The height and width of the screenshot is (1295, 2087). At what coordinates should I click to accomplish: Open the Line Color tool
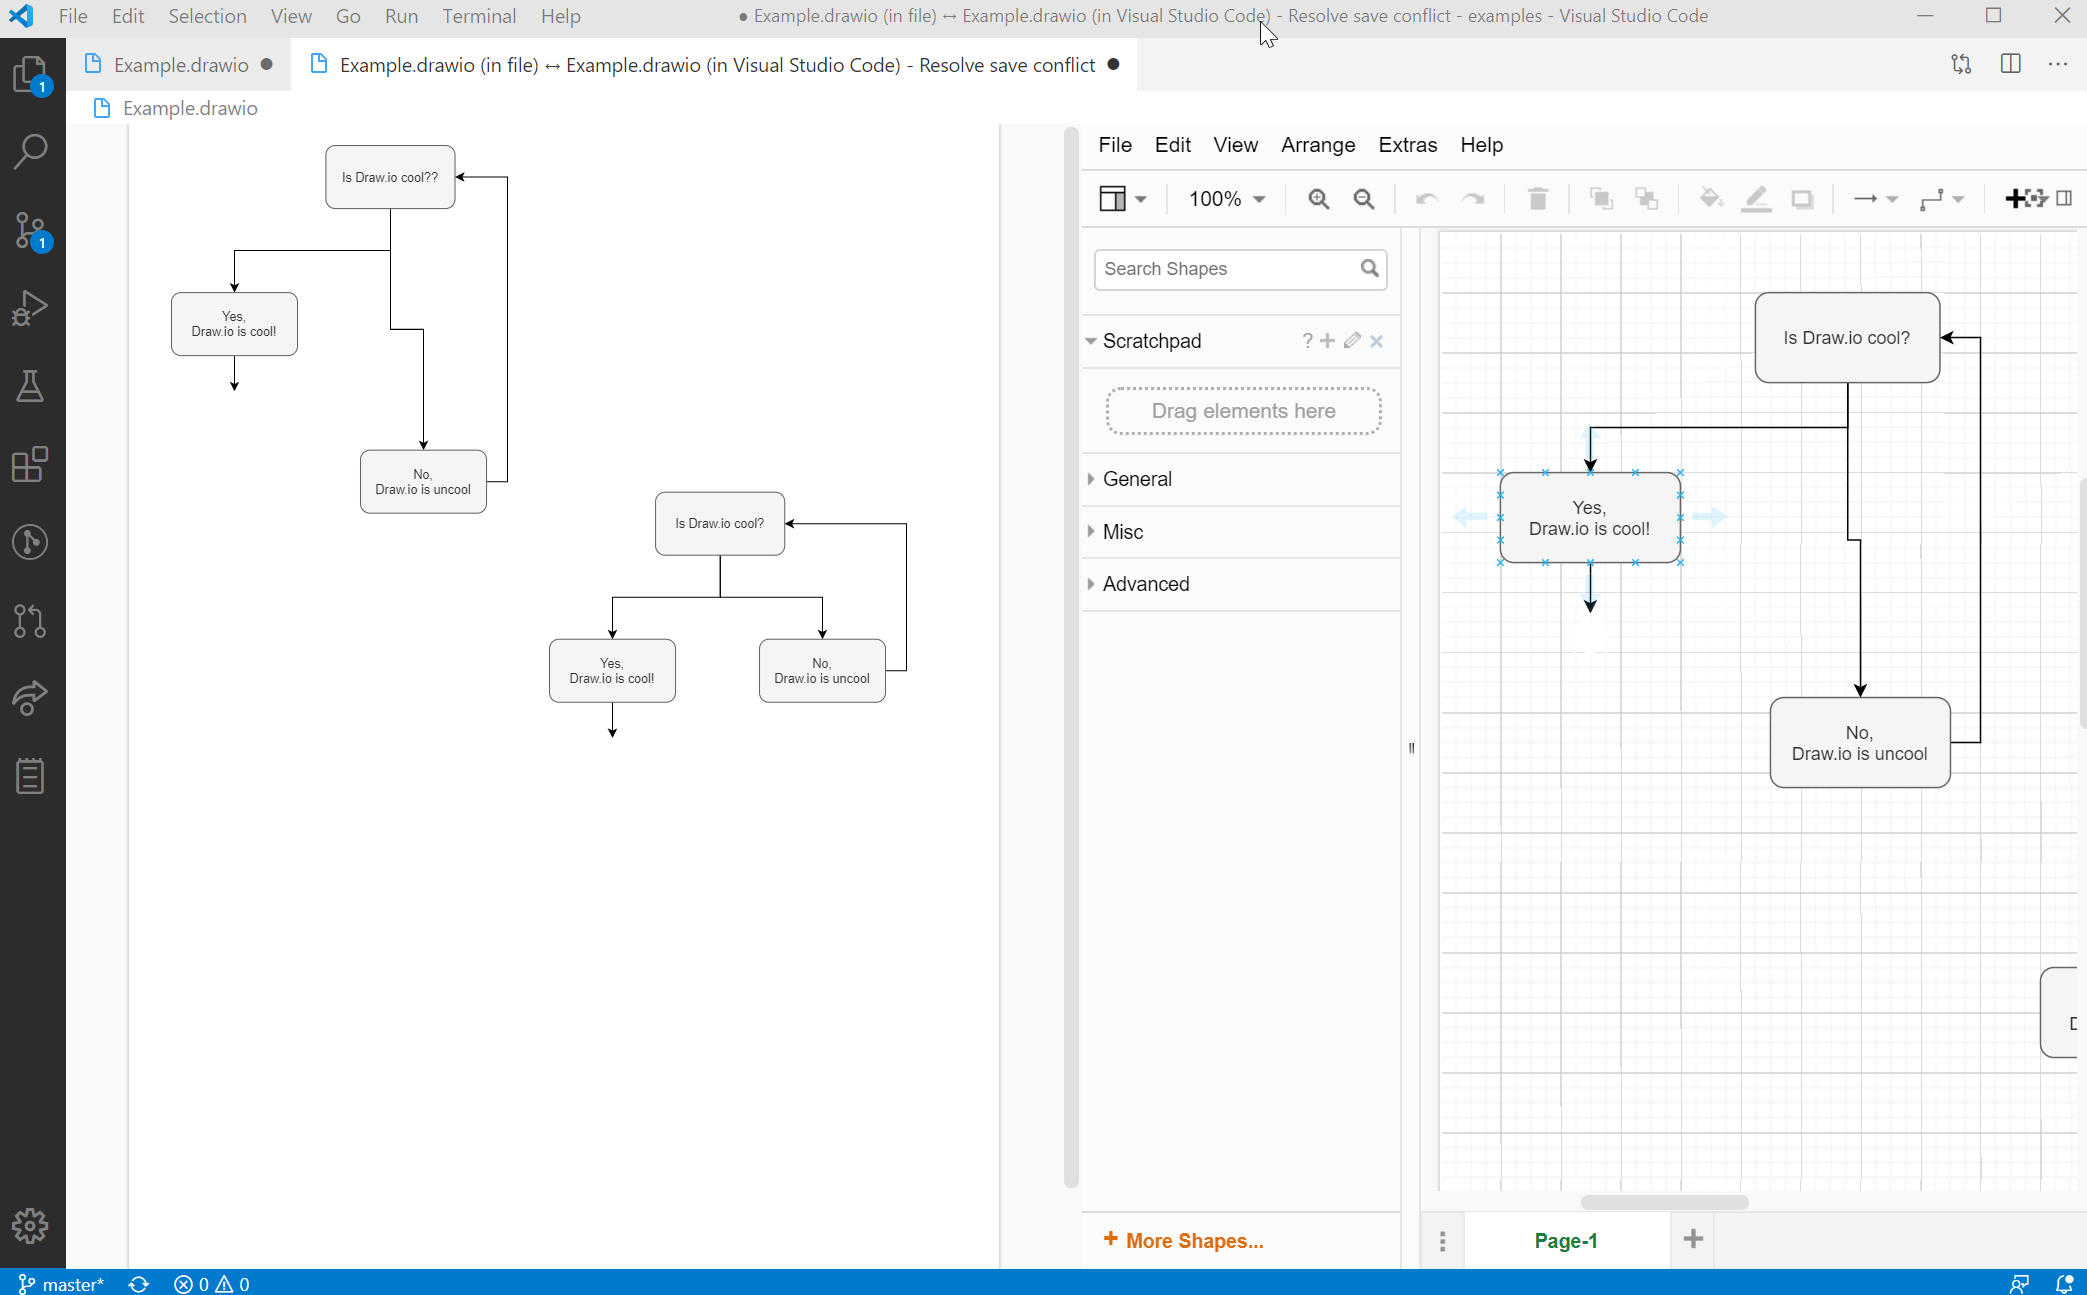[x=1757, y=198]
